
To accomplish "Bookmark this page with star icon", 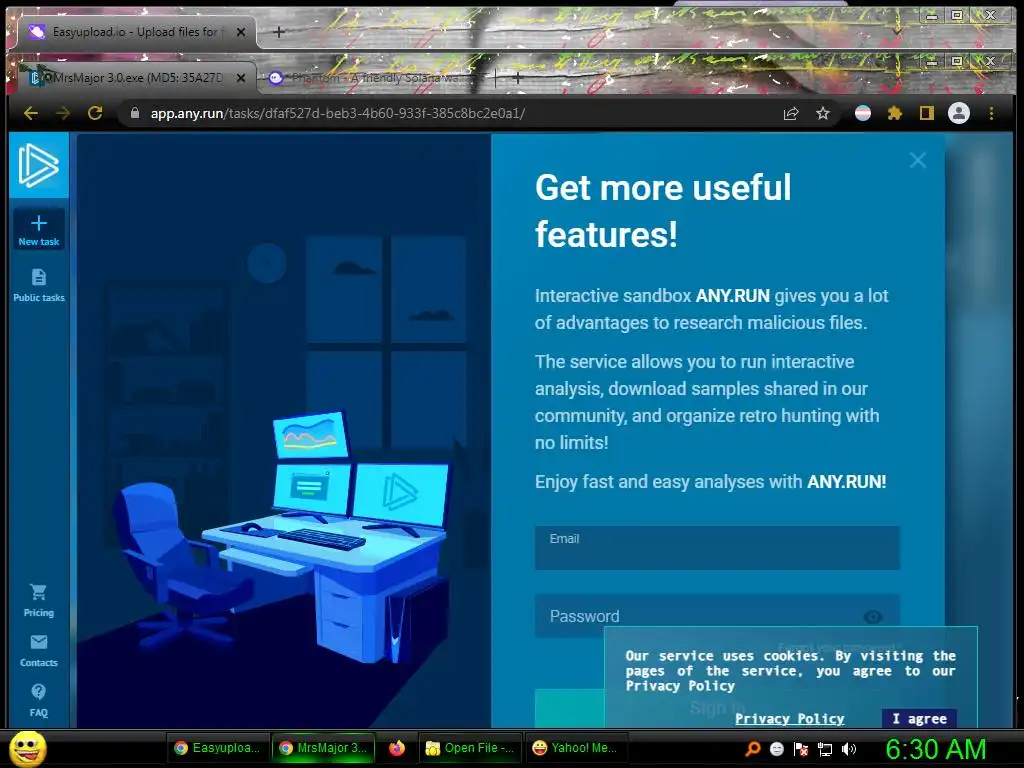I will [x=823, y=114].
